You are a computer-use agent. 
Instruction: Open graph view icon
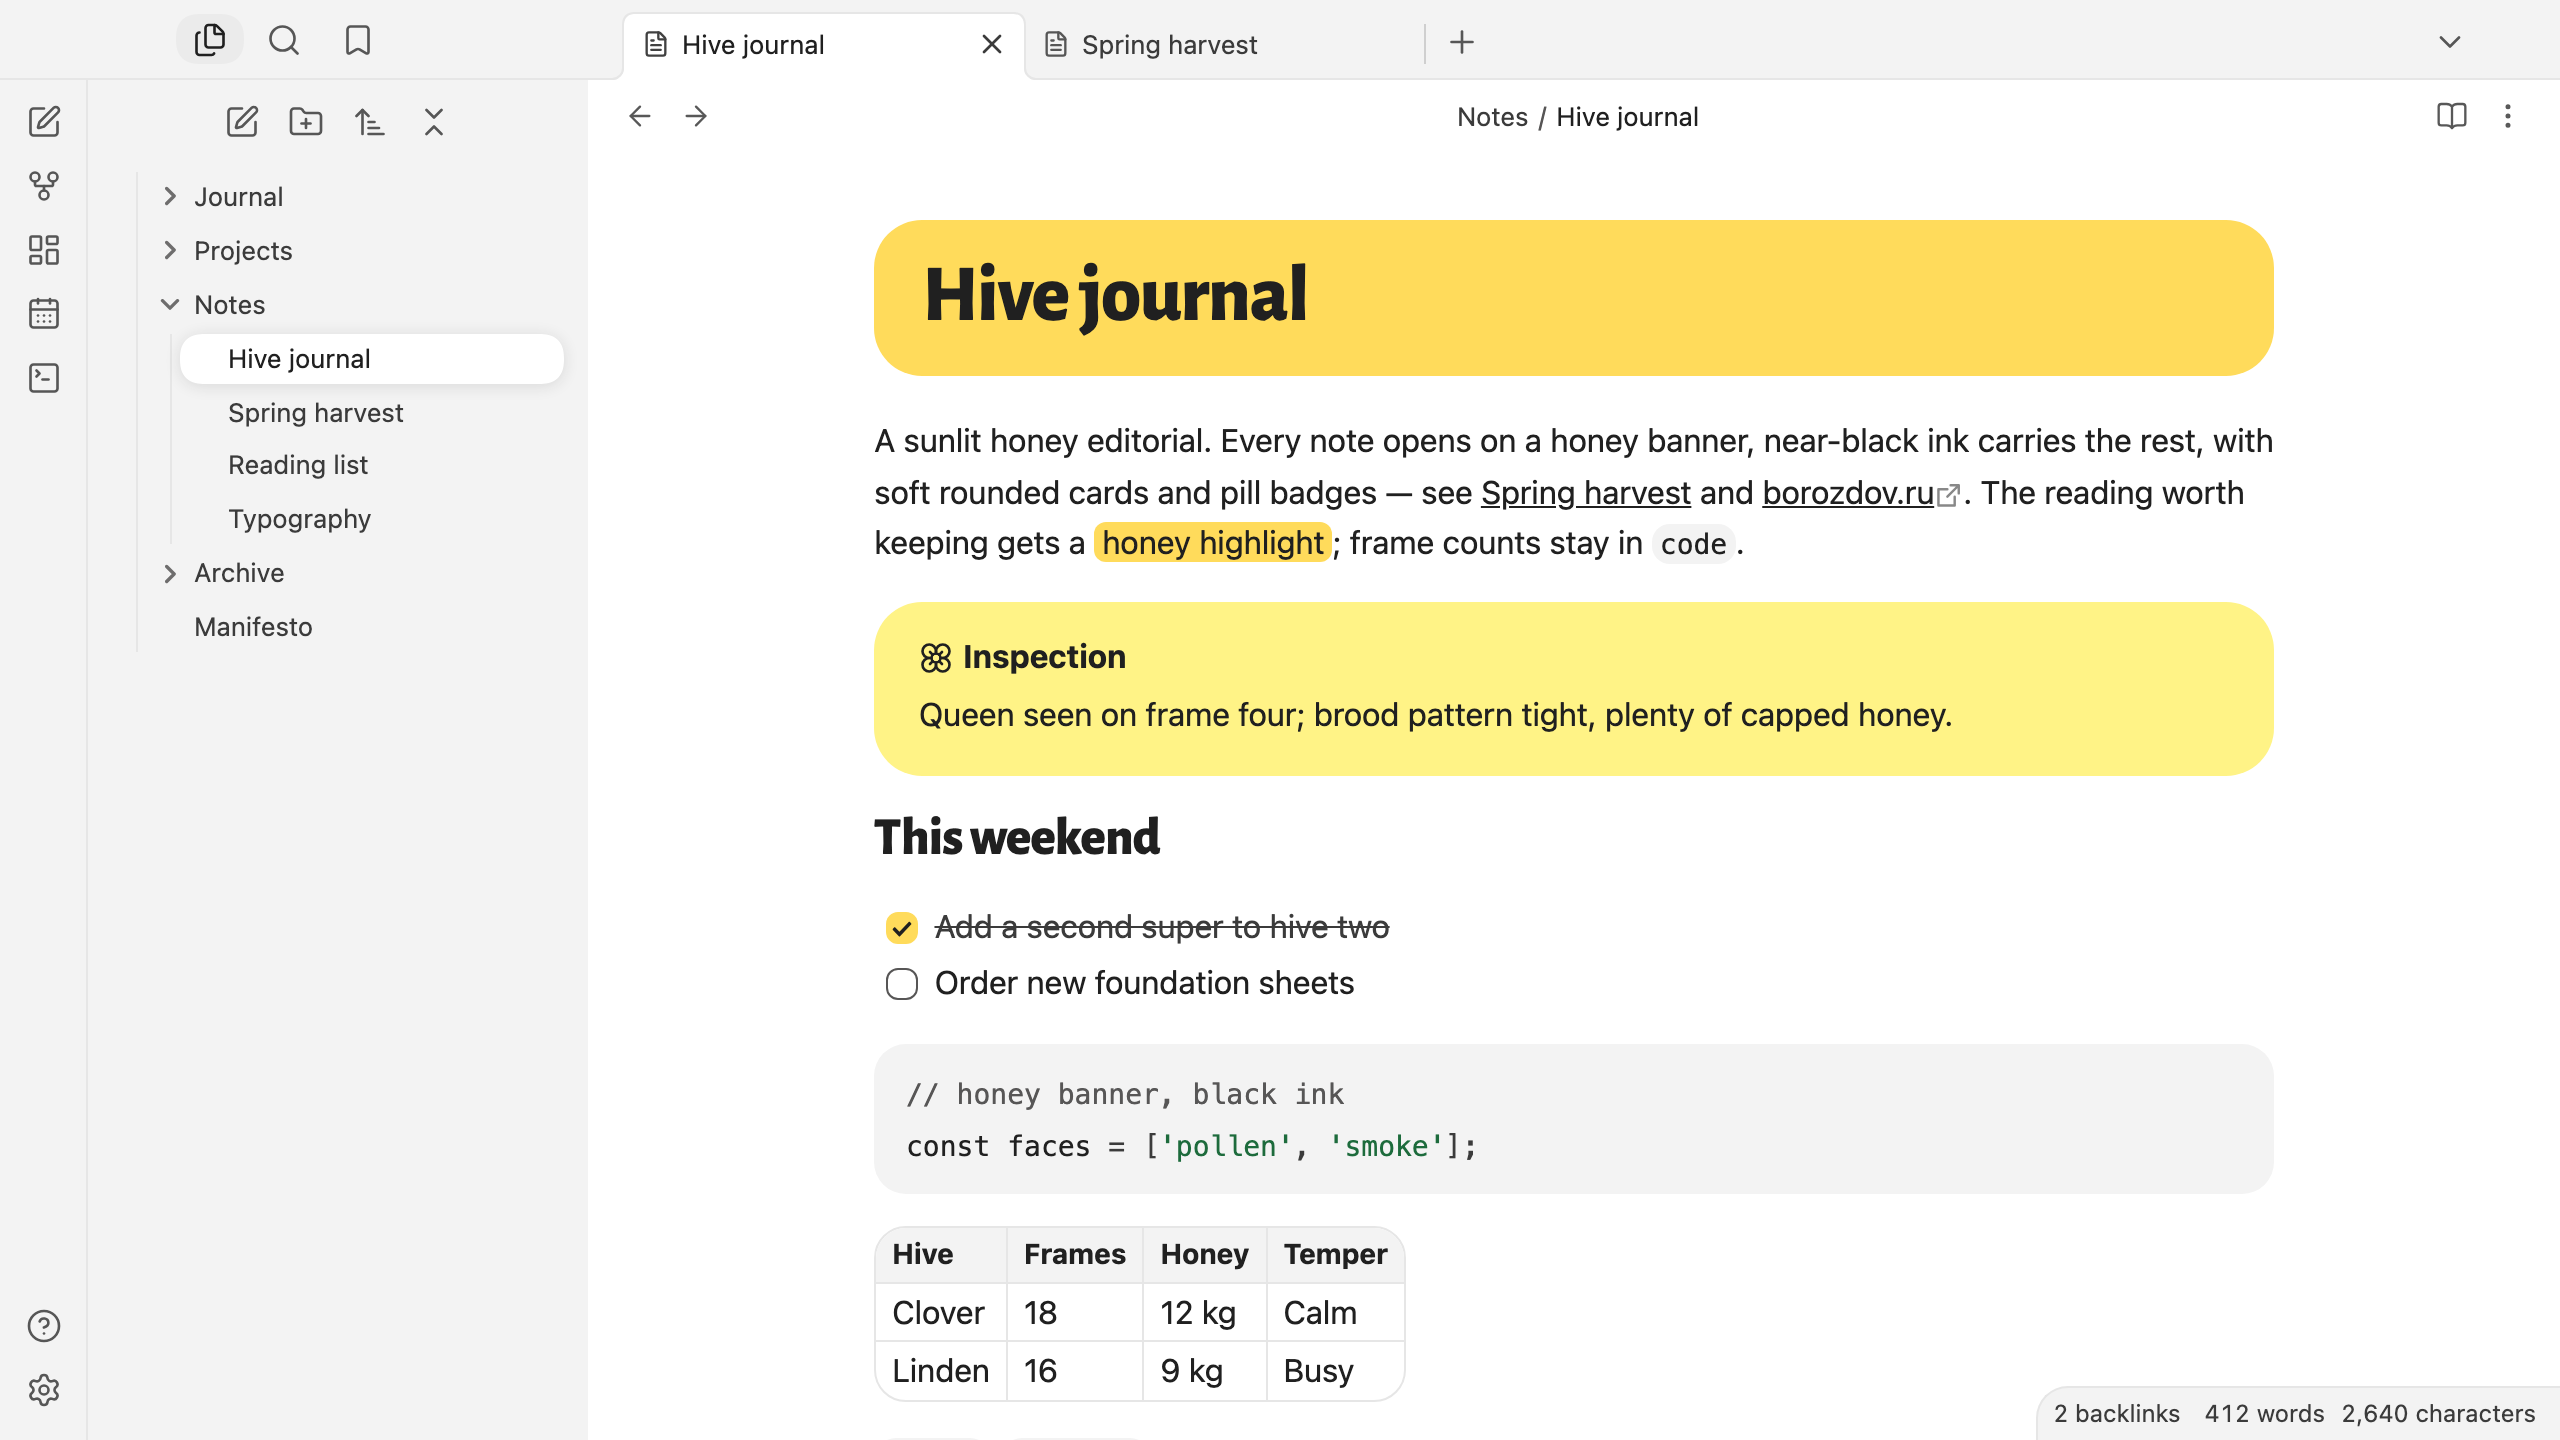pos(44,186)
